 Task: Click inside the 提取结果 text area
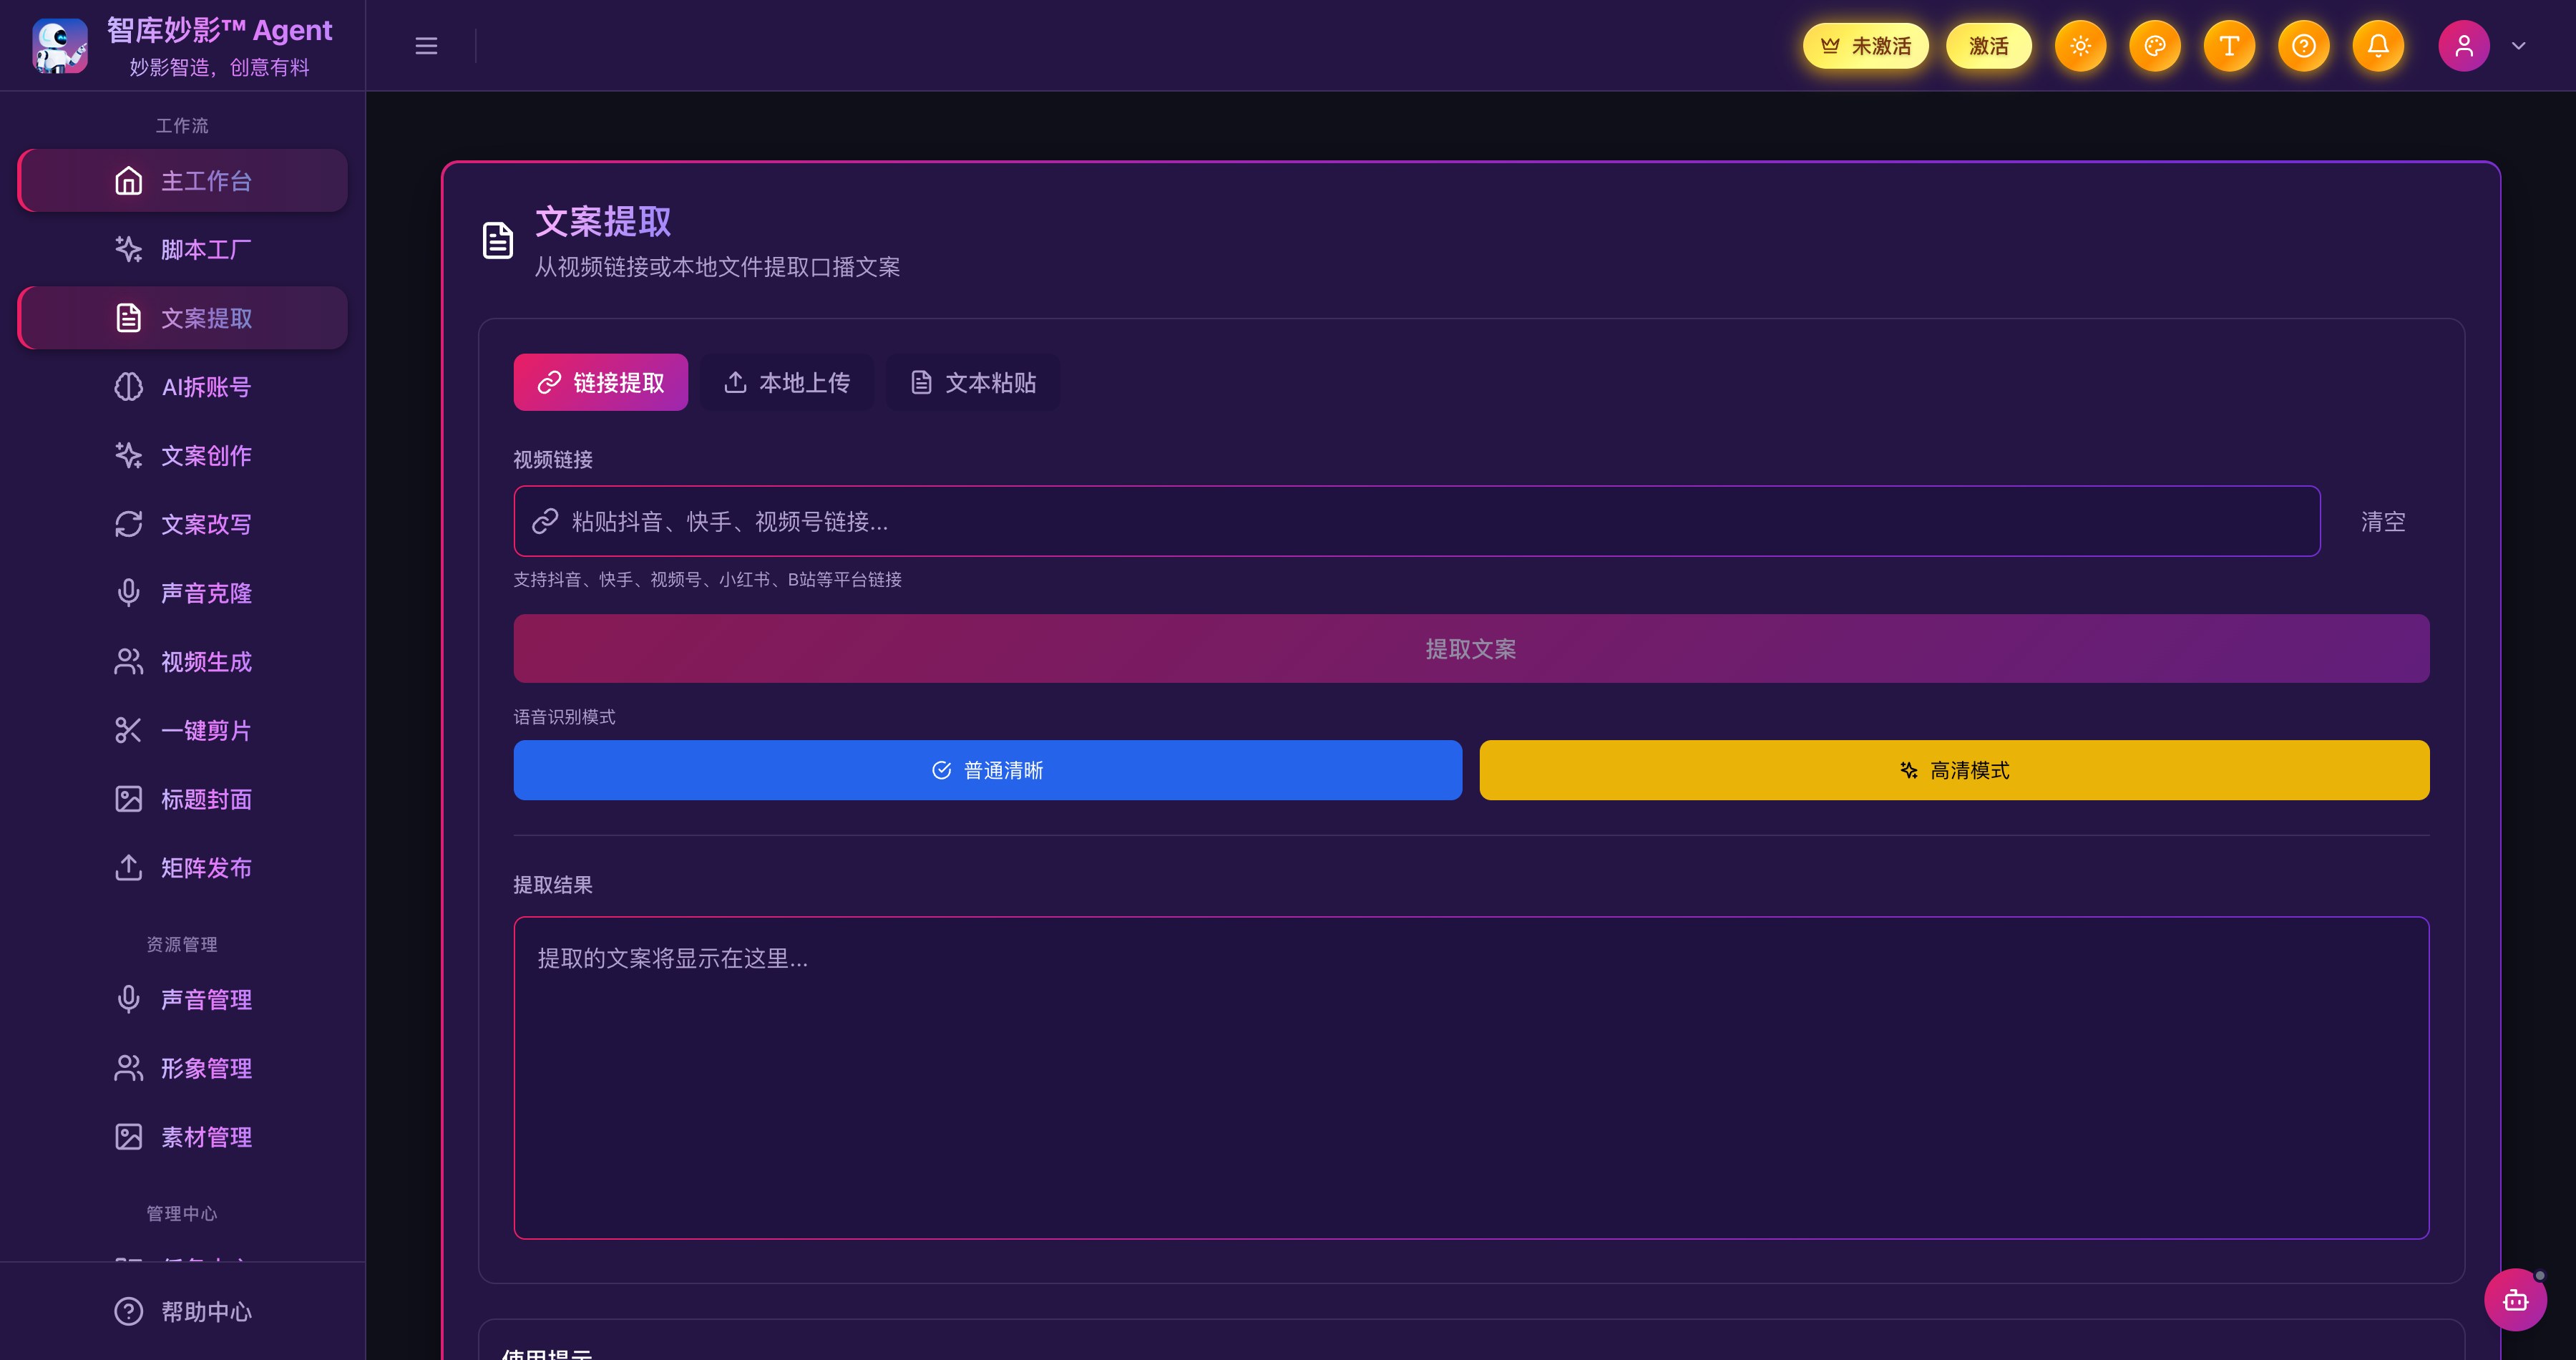click(x=1472, y=1078)
